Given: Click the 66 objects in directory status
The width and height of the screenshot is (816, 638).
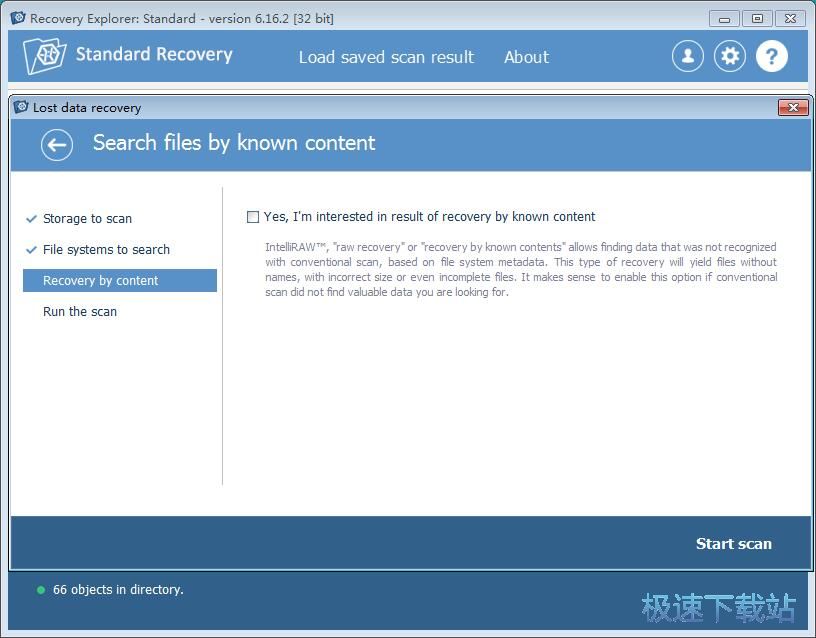Looking at the screenshot, I should [x=118, y=590].
